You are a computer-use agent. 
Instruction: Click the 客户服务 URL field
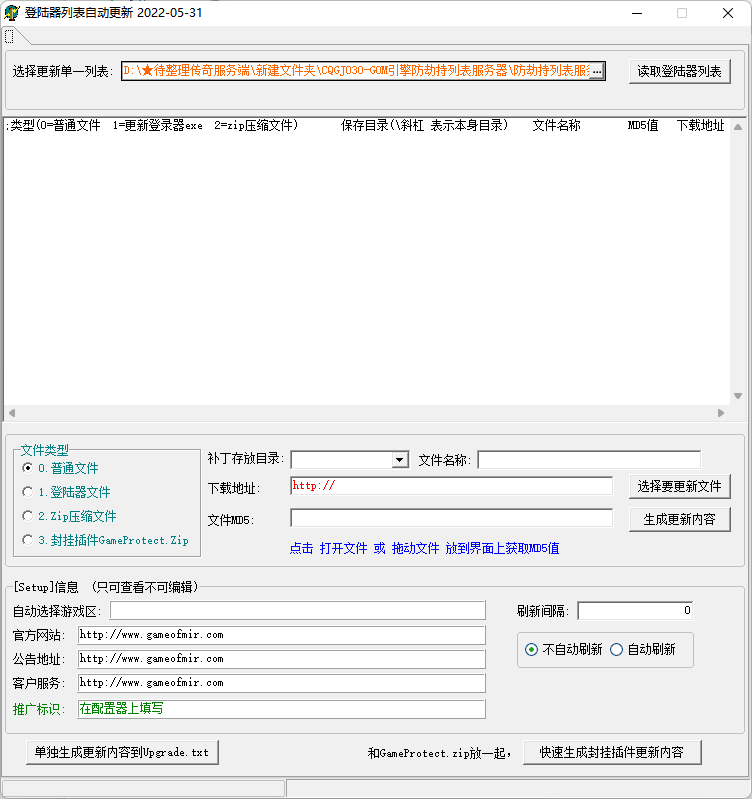(x=281, y=683)
